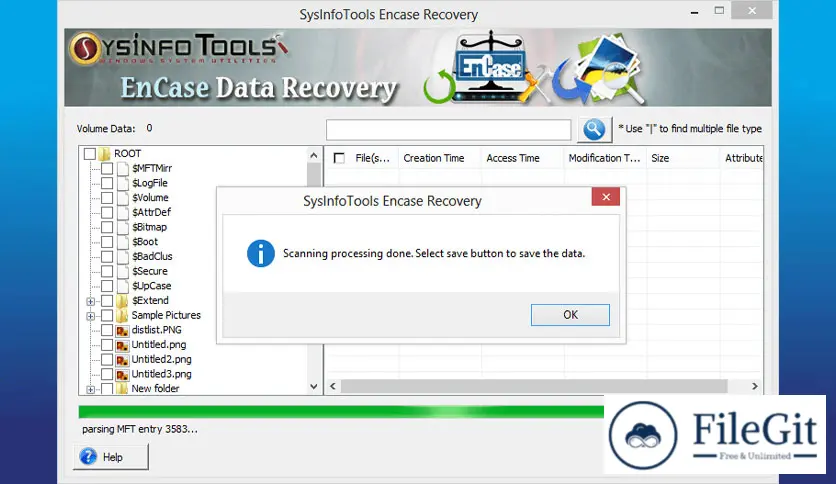This screenshot has width=836, height=484.
Task: Sort by Modification Time column header
Action: (x=605, y=158)
